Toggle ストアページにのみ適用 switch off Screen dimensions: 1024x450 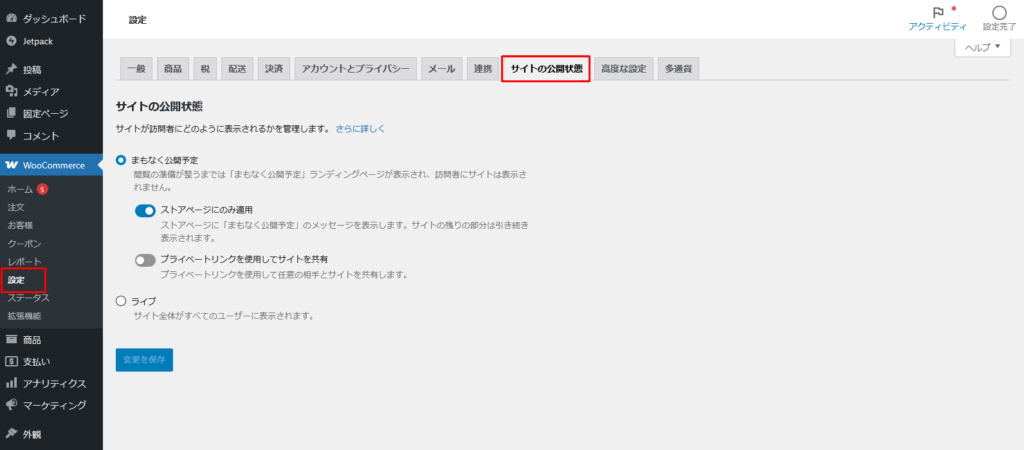point(146,210)
